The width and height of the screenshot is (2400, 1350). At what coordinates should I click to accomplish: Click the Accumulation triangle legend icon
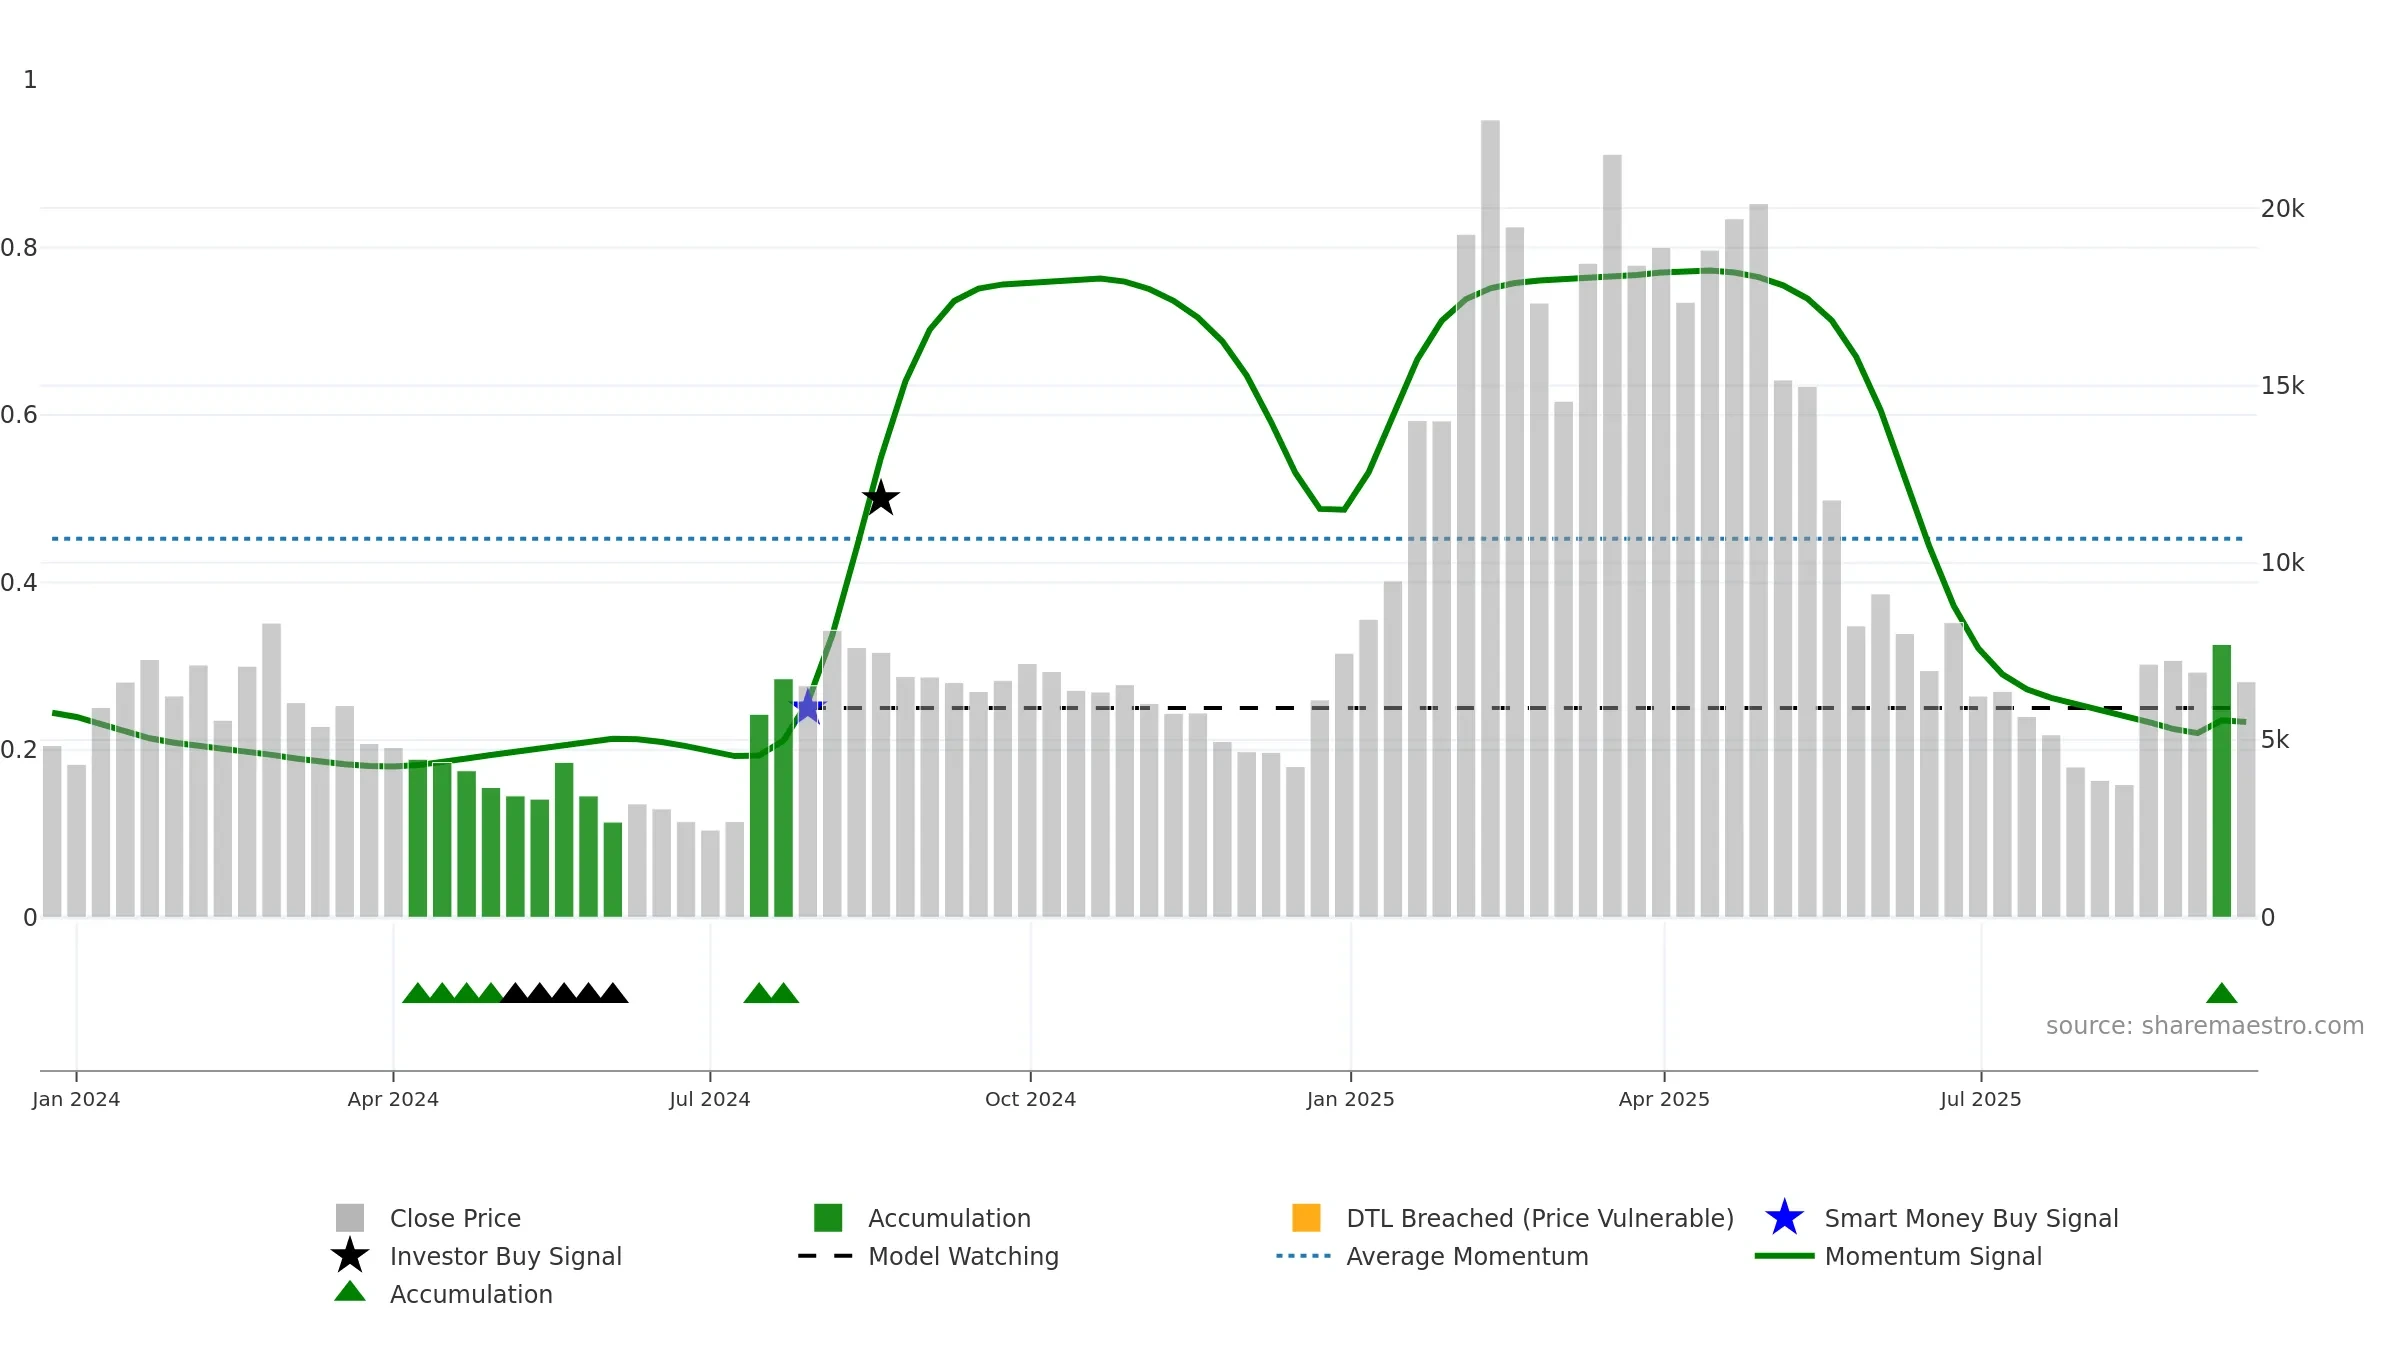pos(350,1293)
